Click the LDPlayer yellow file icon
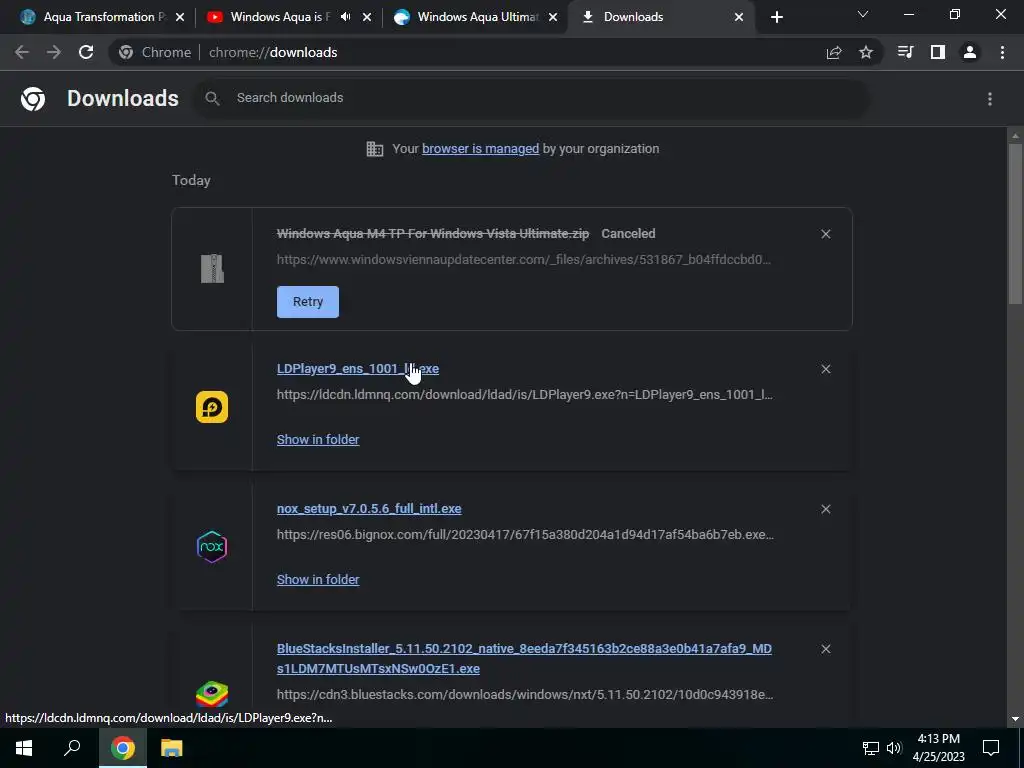Image resolution: width=1024 pixels, height=768 pixels. [x=212, y=407]
